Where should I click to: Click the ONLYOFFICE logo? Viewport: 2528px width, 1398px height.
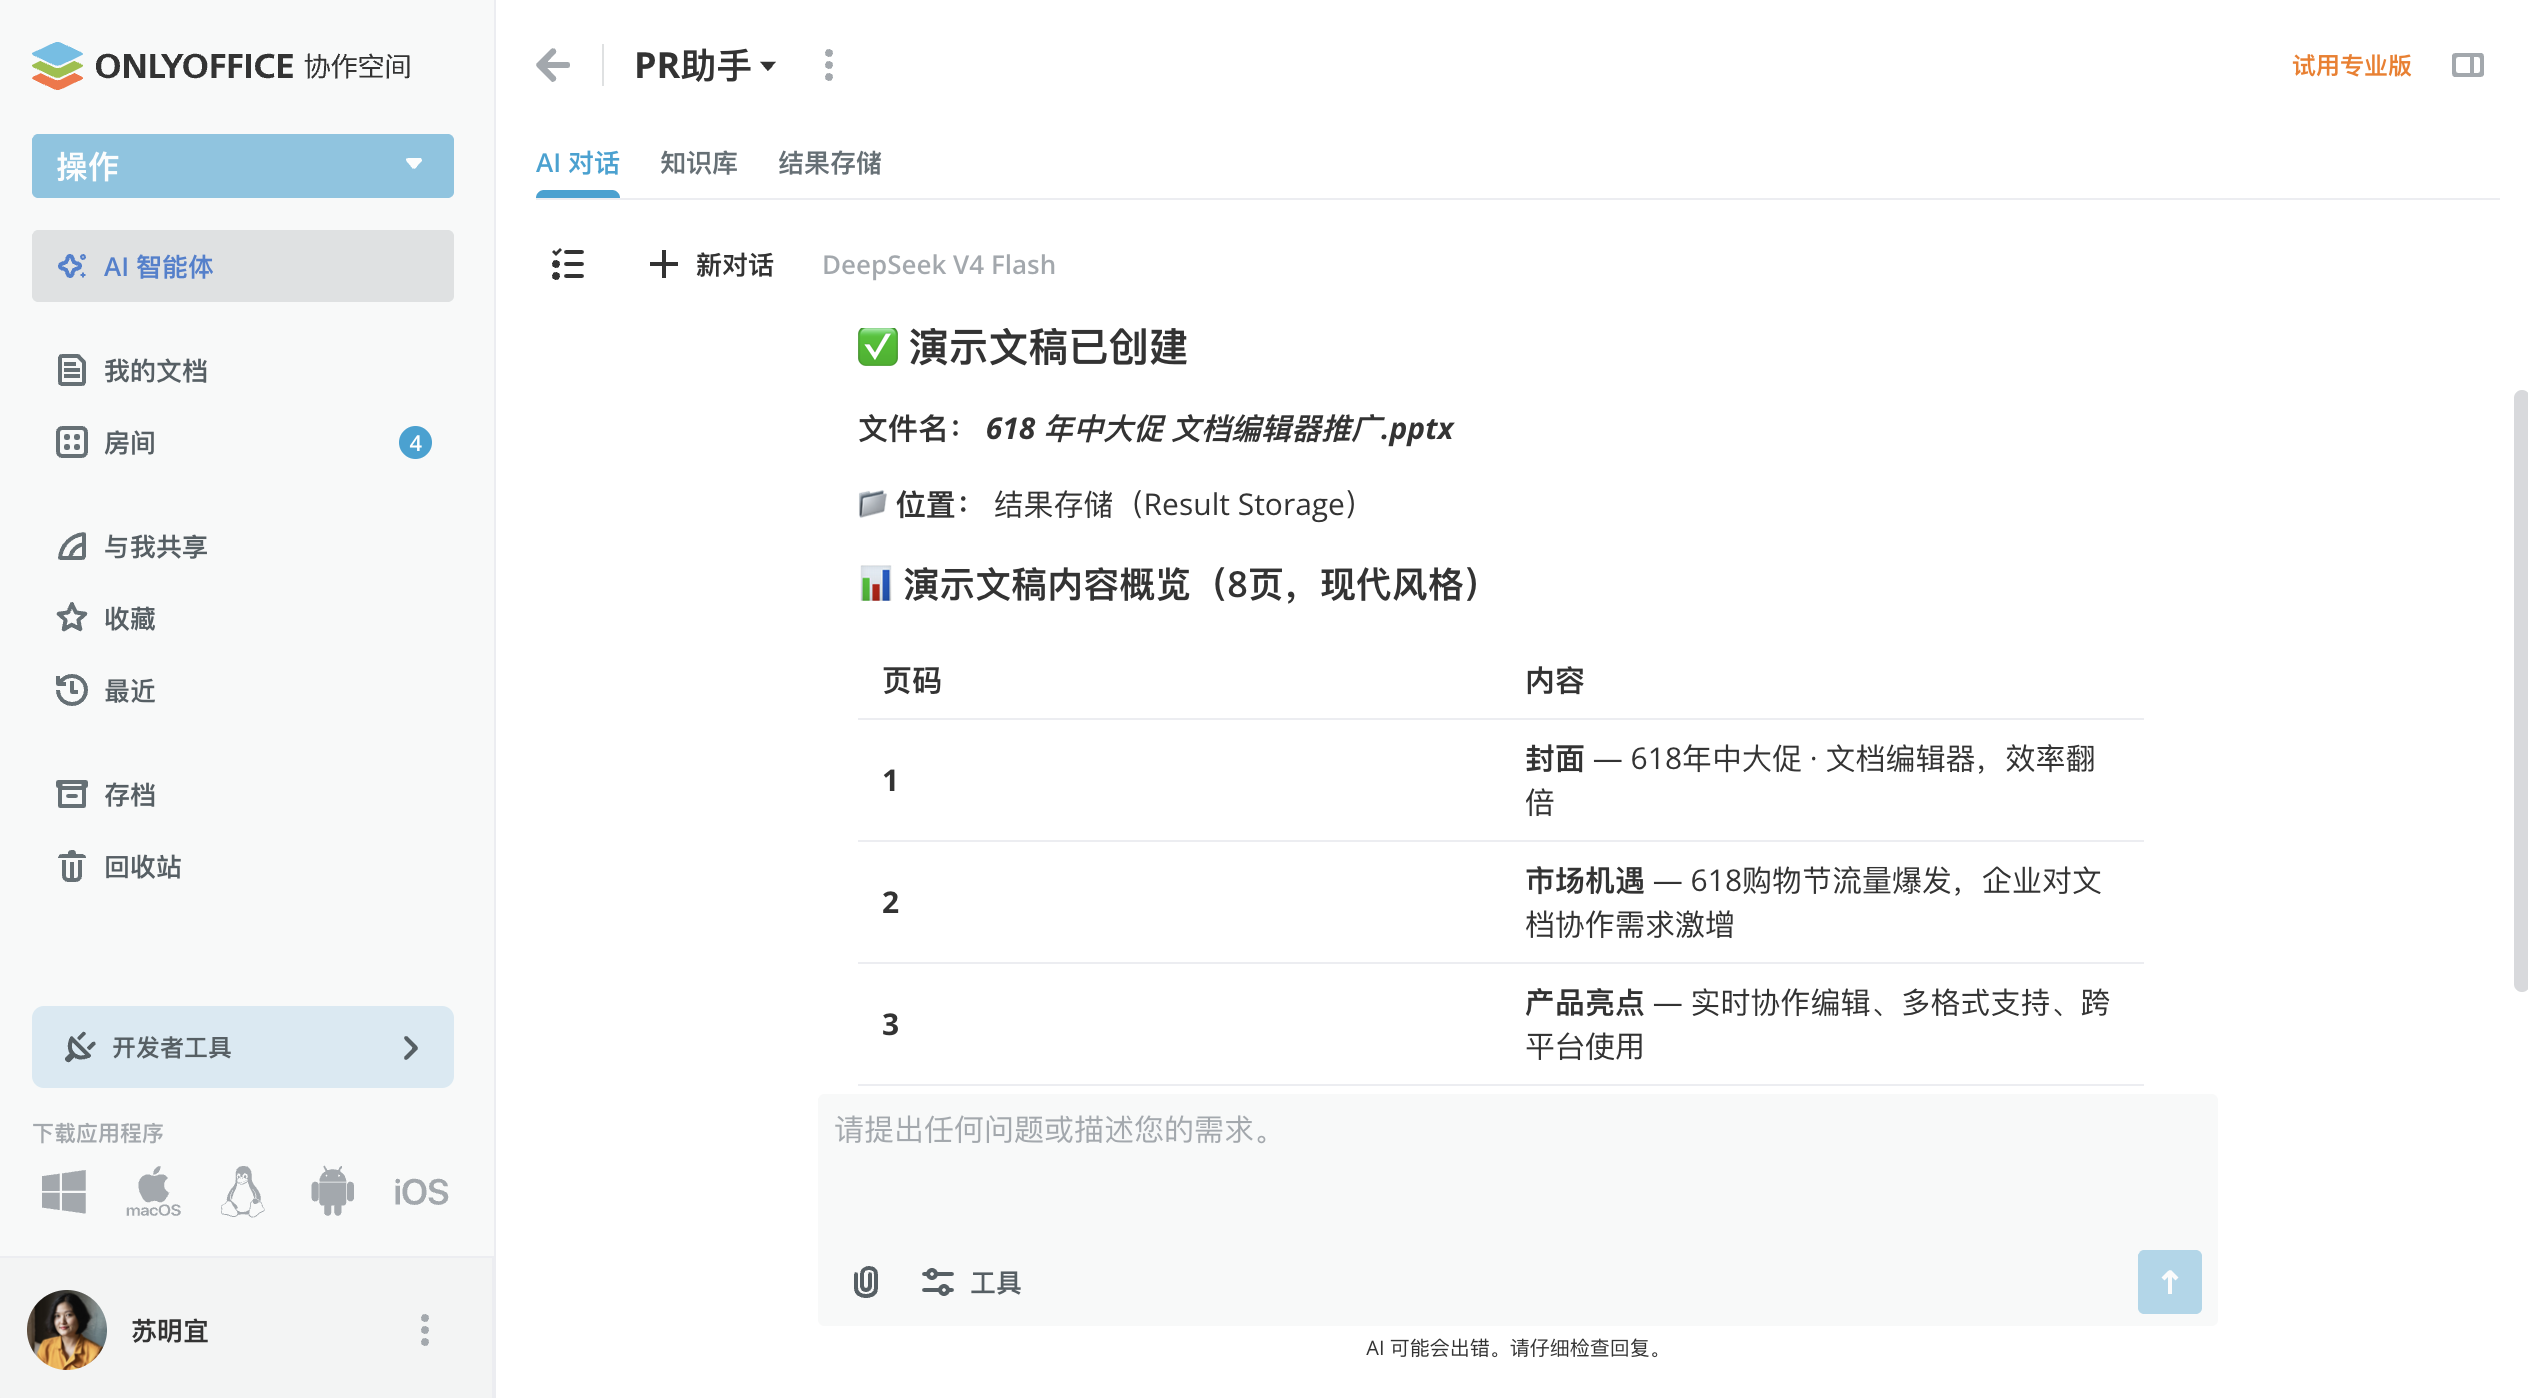221,66
